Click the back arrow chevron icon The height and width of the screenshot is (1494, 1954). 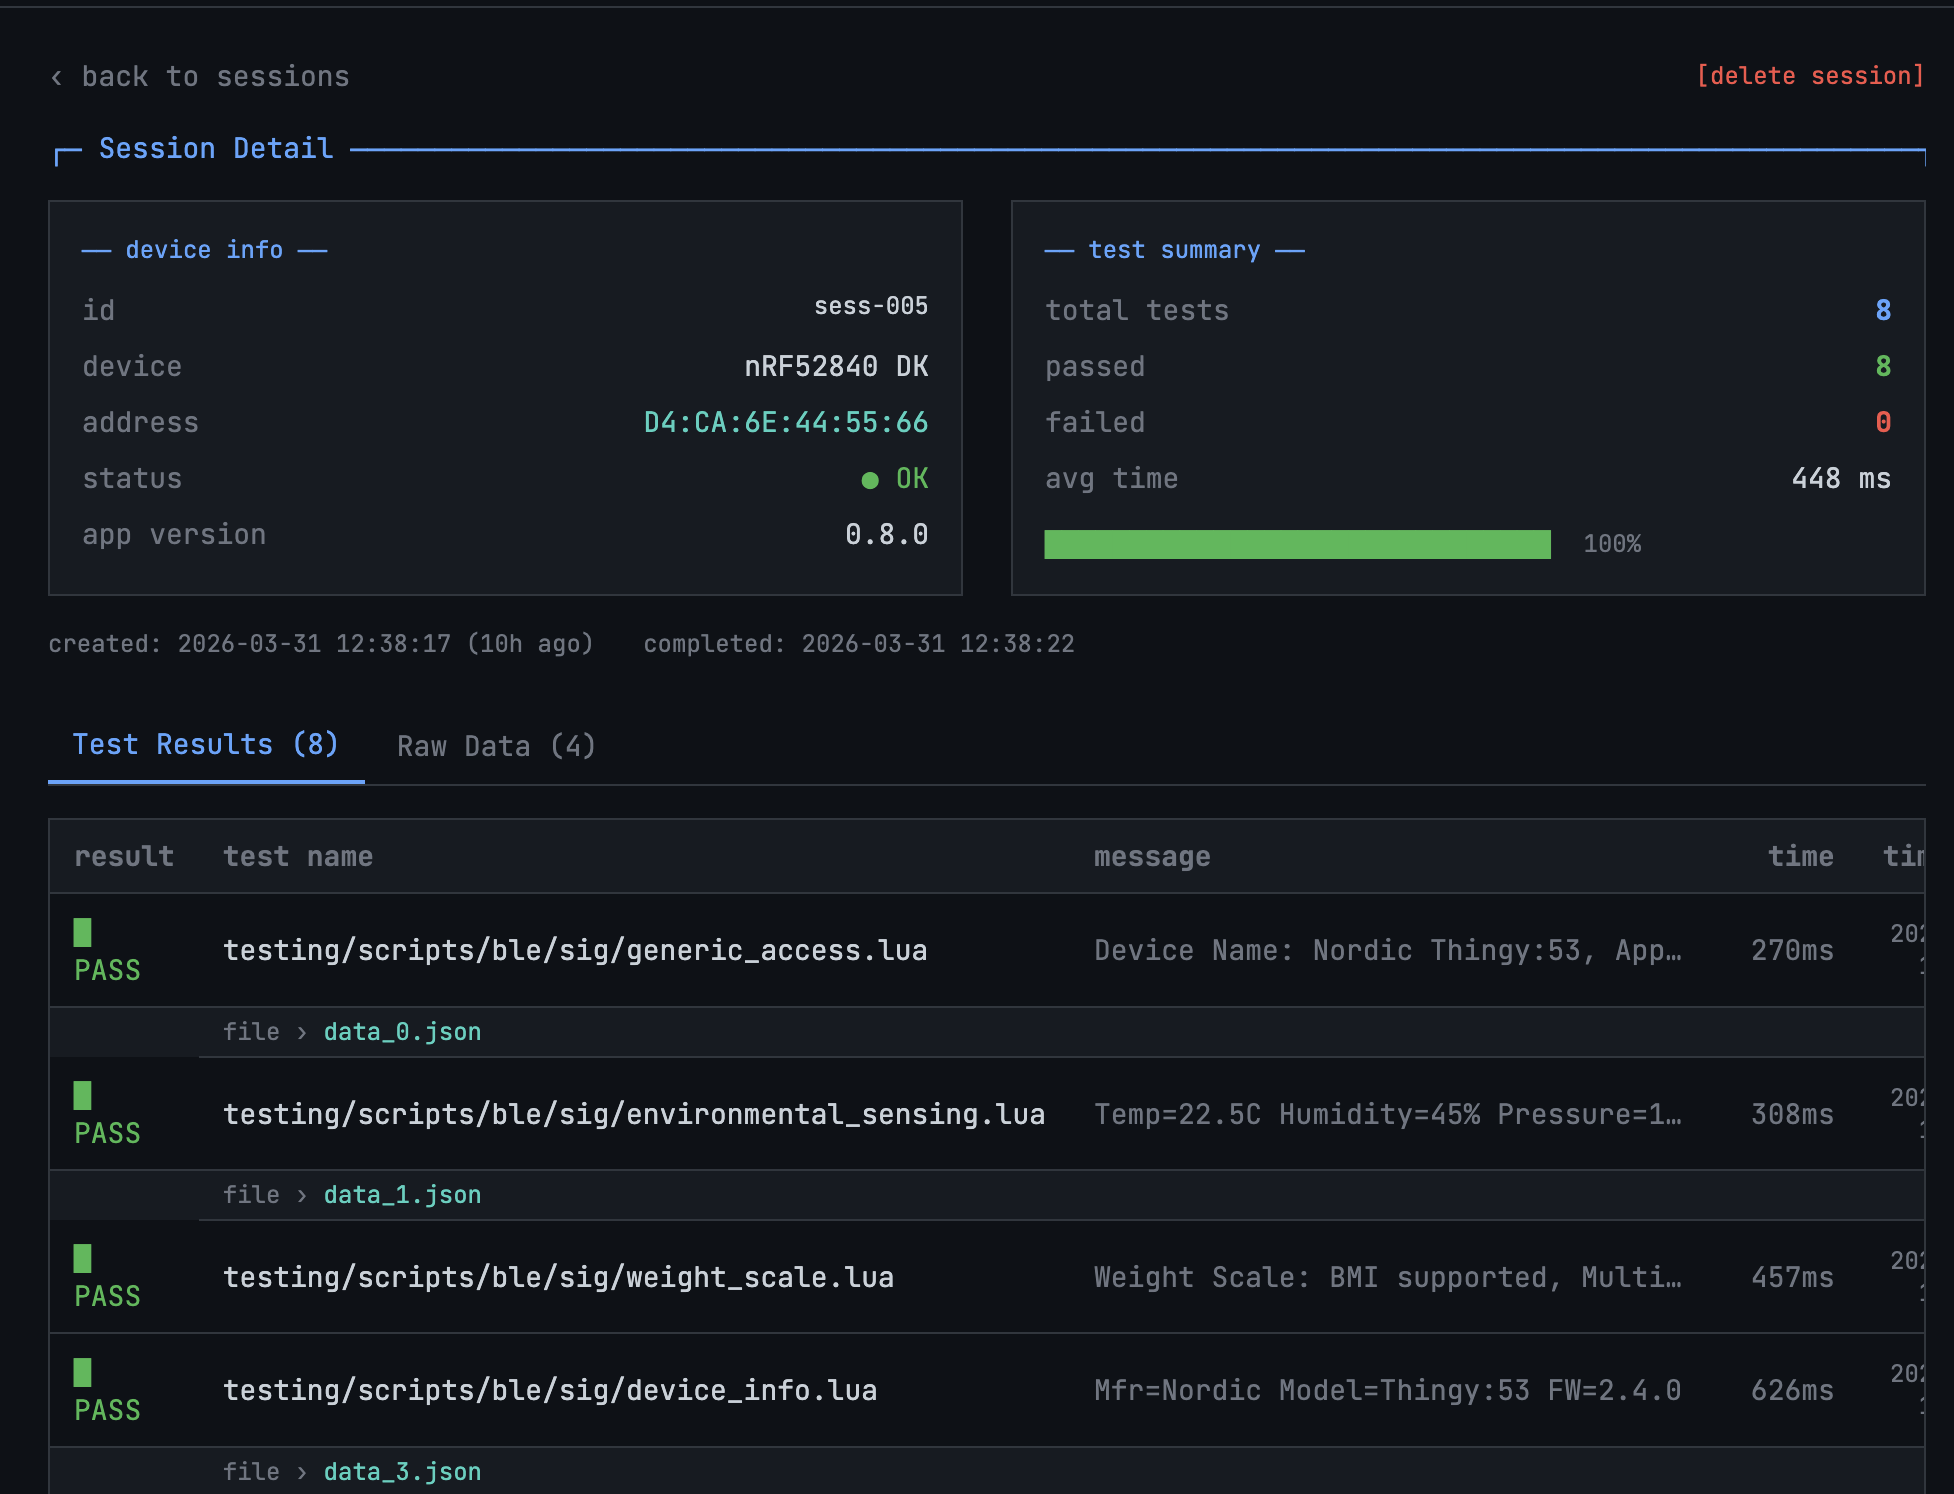(x=57, y=78)
